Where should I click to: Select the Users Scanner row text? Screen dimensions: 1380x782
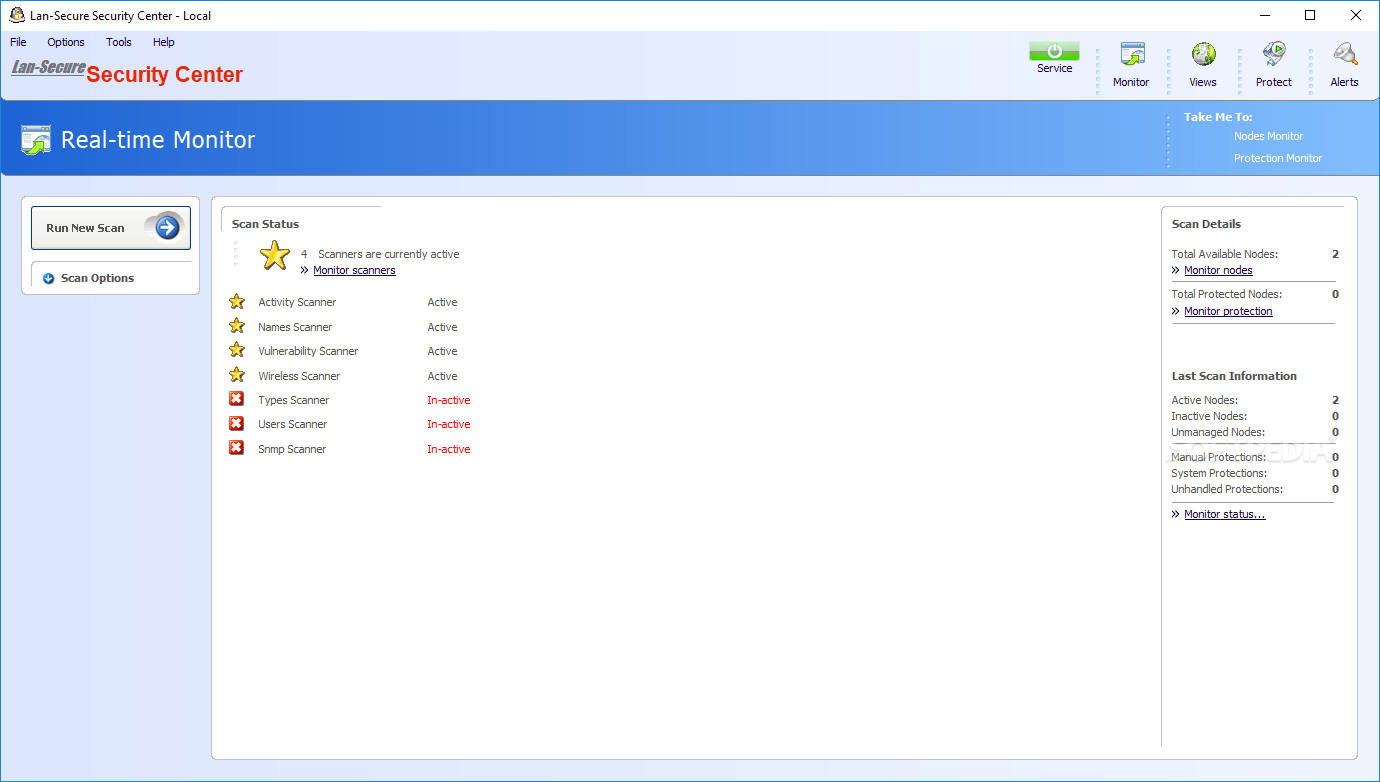click(x=293, y=424)
